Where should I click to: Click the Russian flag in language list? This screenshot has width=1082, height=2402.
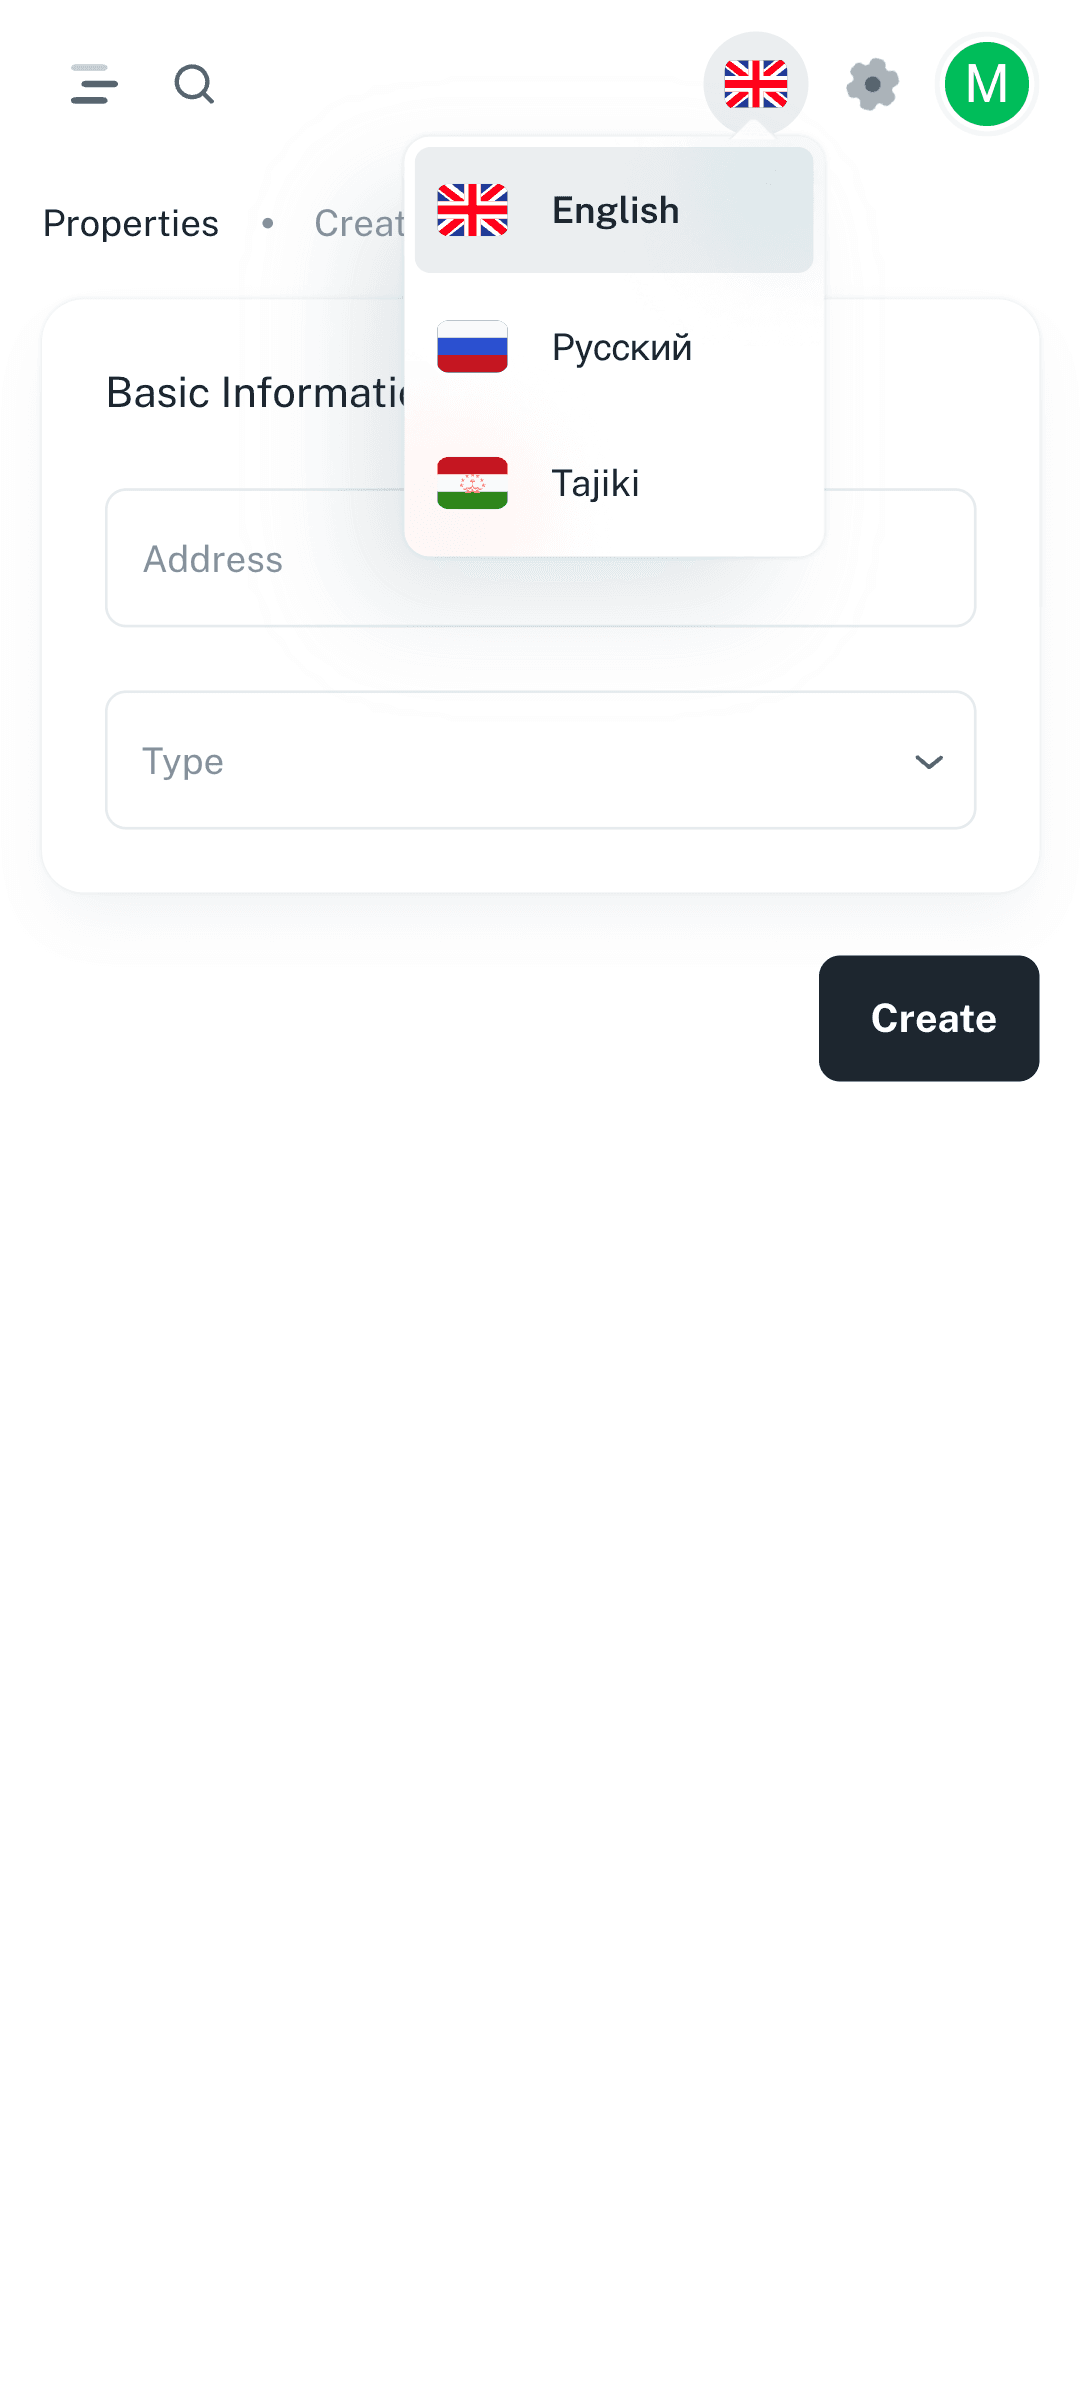point(472,347)
